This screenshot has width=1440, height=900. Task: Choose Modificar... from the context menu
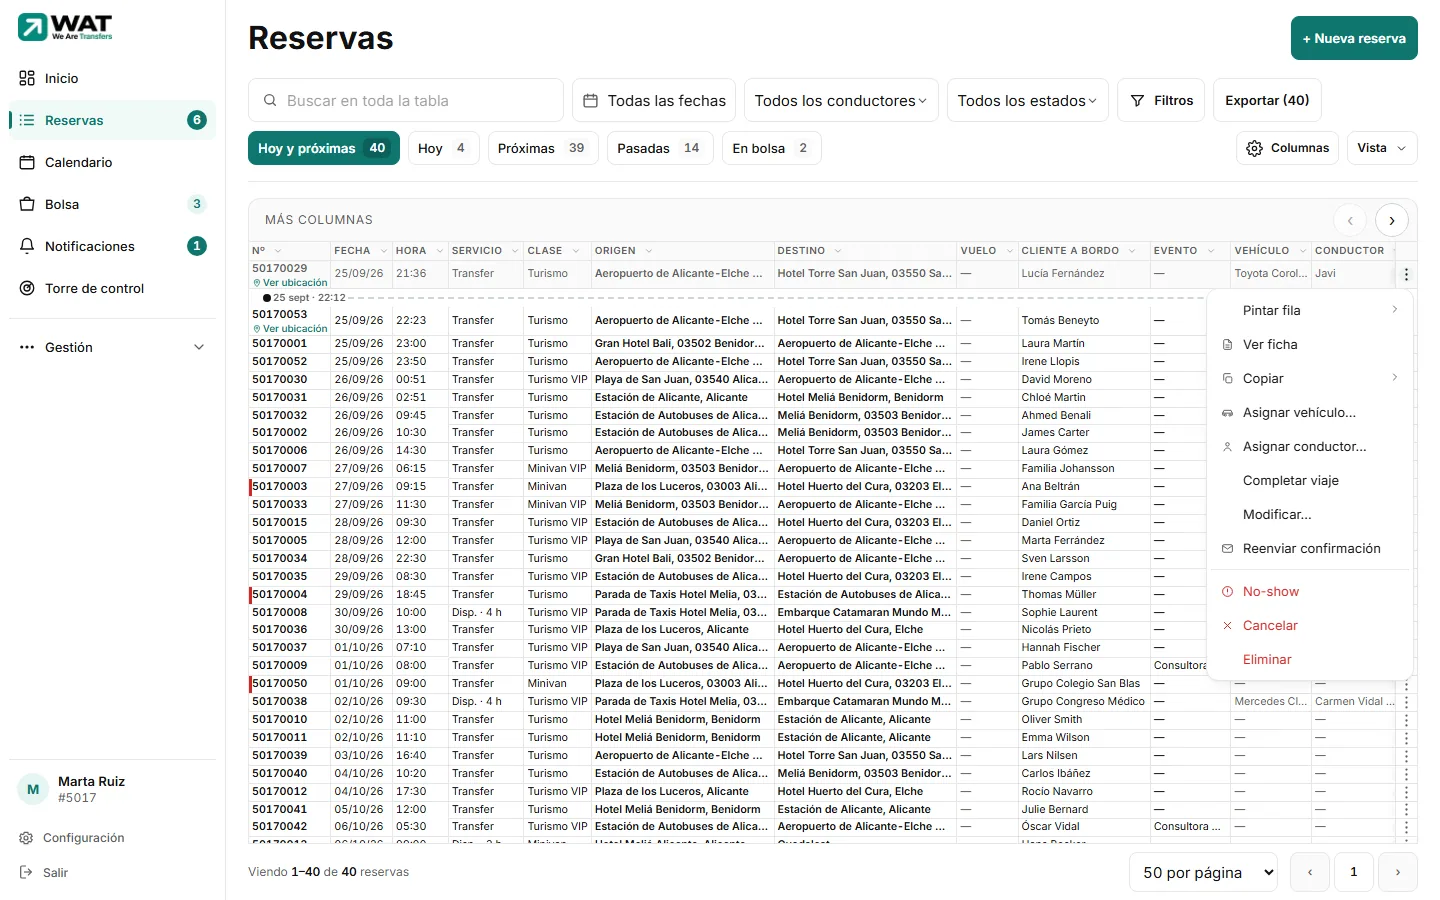click(x=1310, y=514)
